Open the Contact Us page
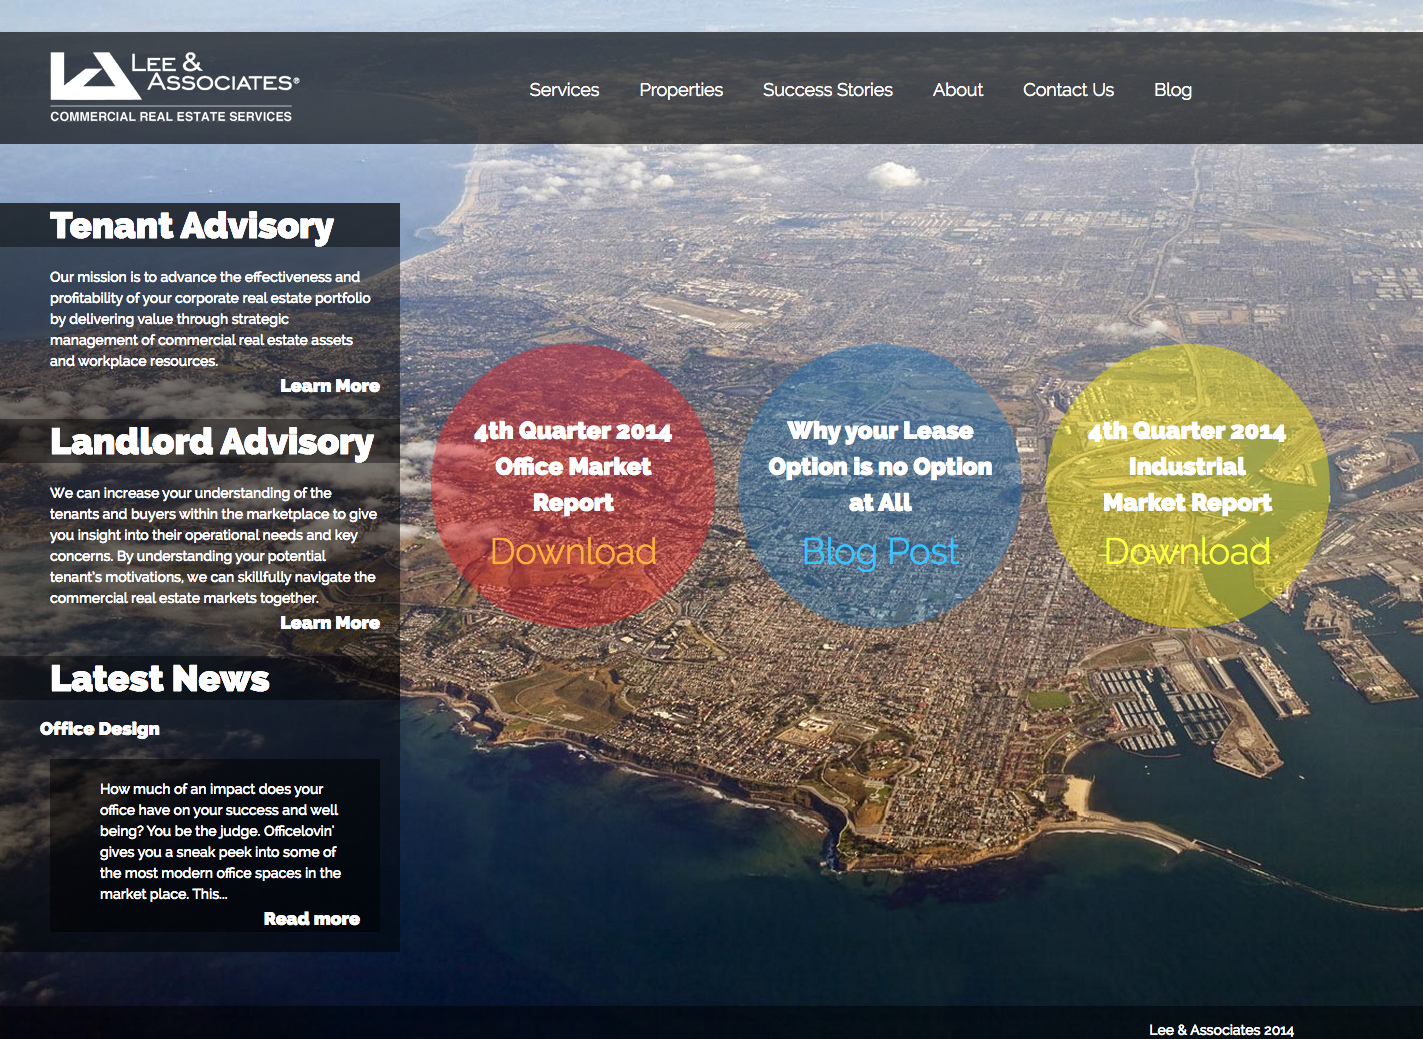The width and height of the screenshot is (1423, 1039). pyautogui.click(x=1068, y=90)
